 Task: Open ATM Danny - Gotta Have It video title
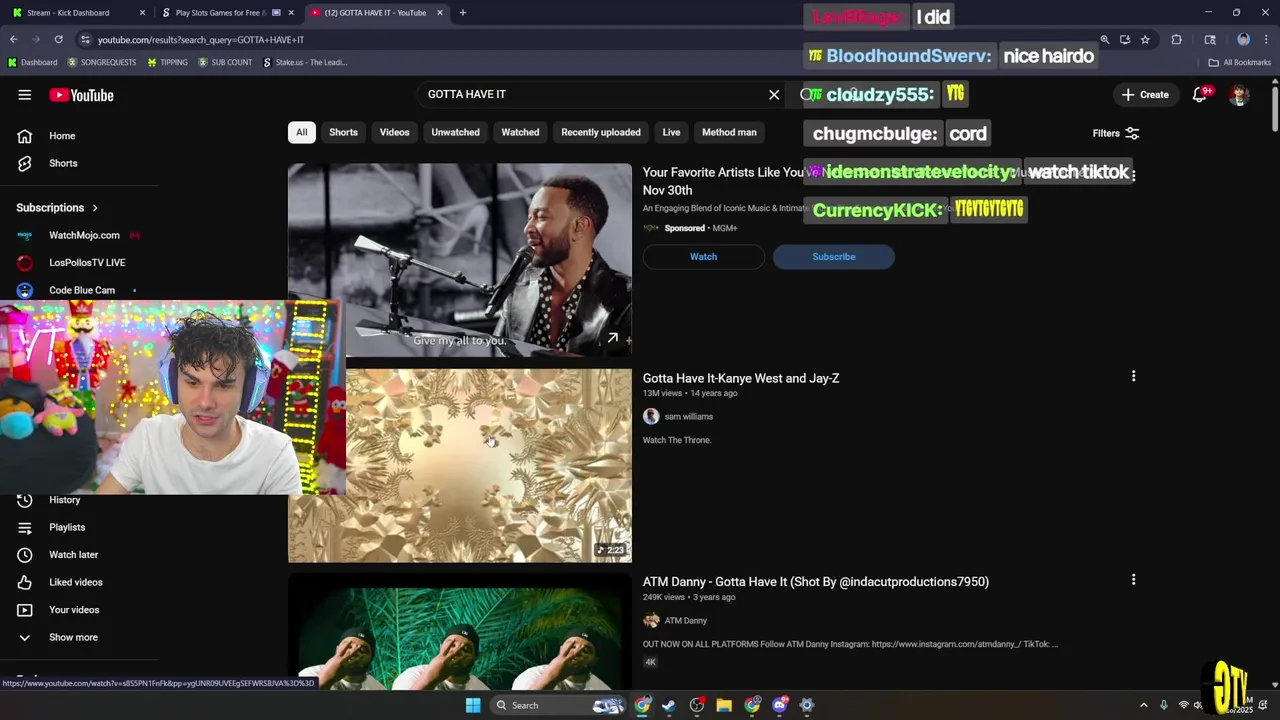coord(816,582)
